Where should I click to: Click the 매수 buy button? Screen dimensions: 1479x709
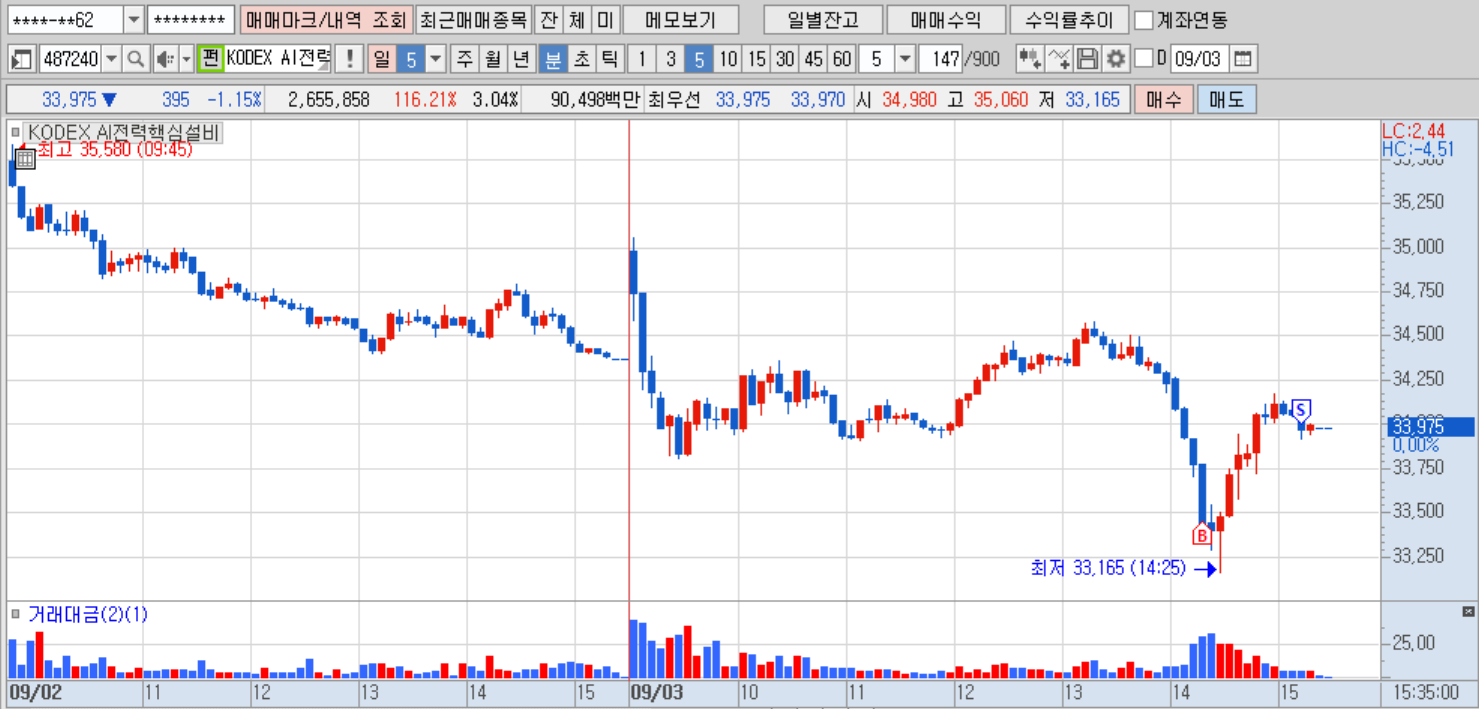(x=1163, y=100)
